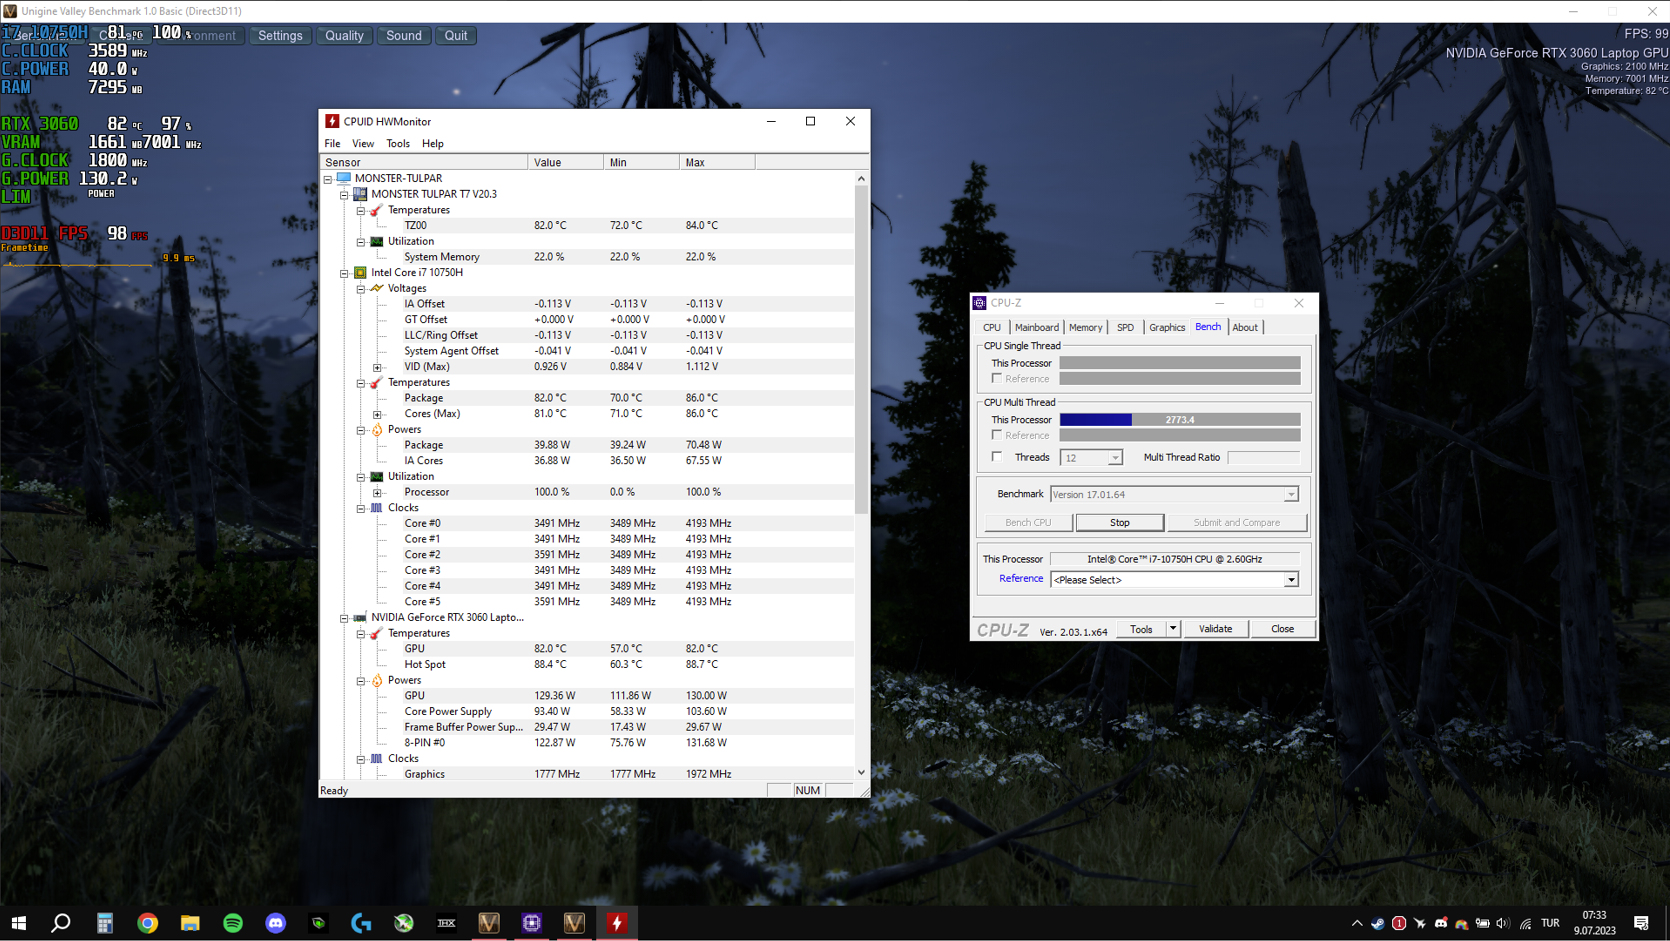Open the HWMonitor Tools menu
Screen dimensions: 1670x941
[x=398, y=144]
